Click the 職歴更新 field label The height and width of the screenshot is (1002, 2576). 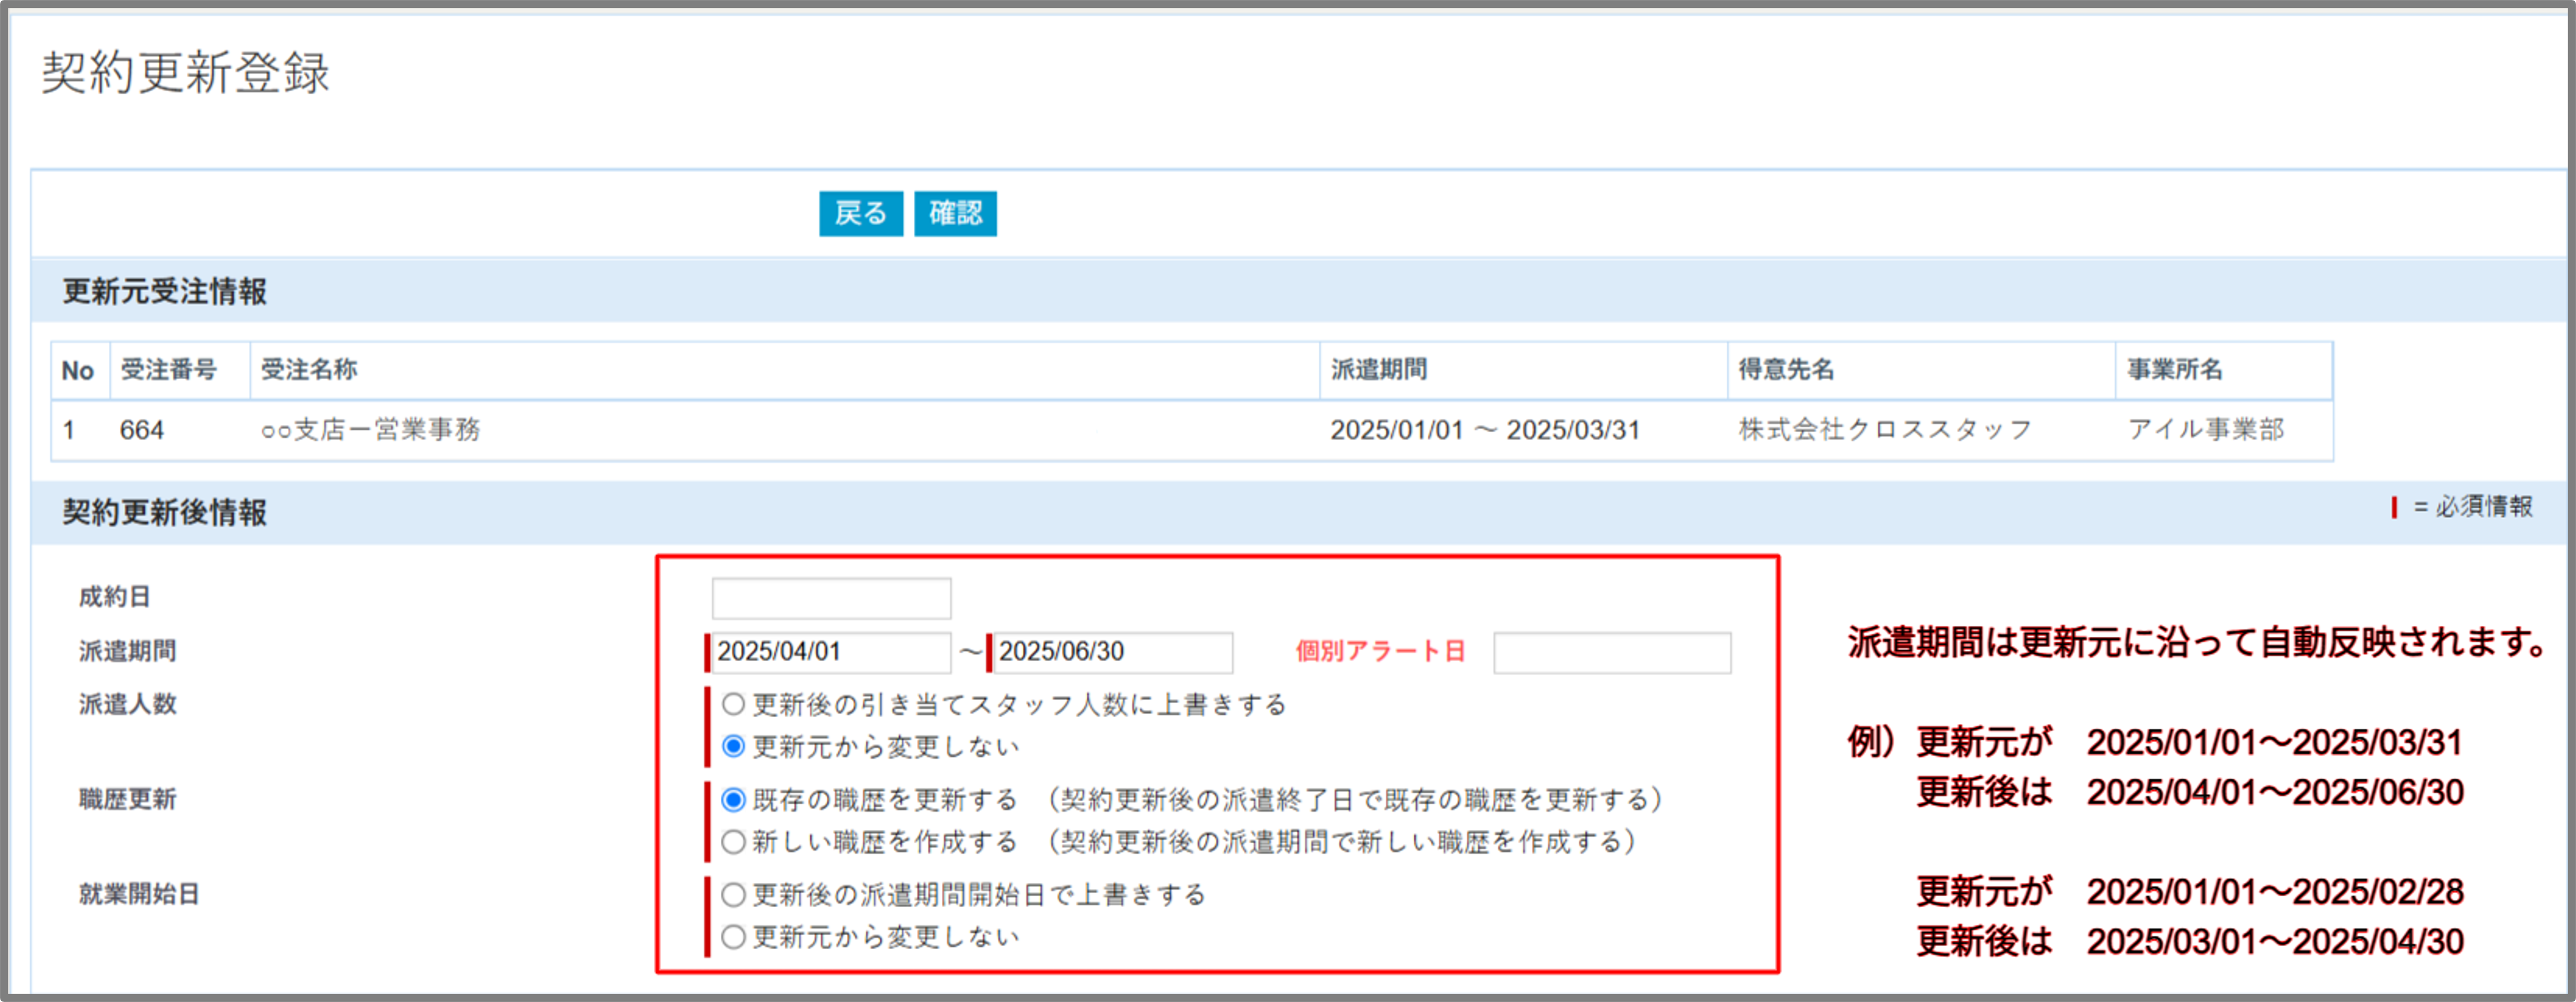pyautogui.click(x=127, y=799)
